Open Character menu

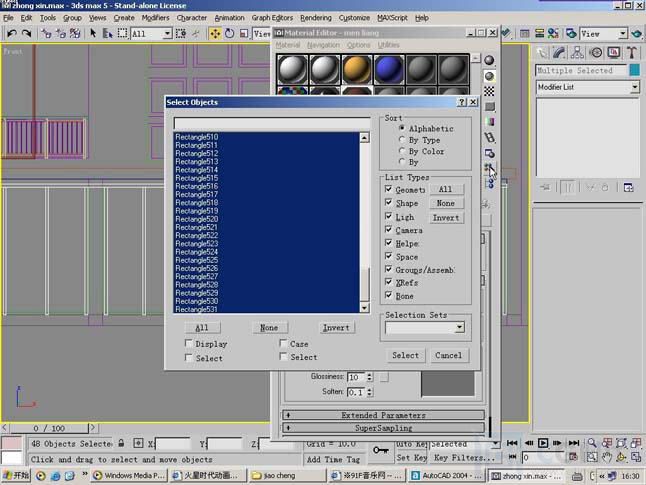click(192, 18)
